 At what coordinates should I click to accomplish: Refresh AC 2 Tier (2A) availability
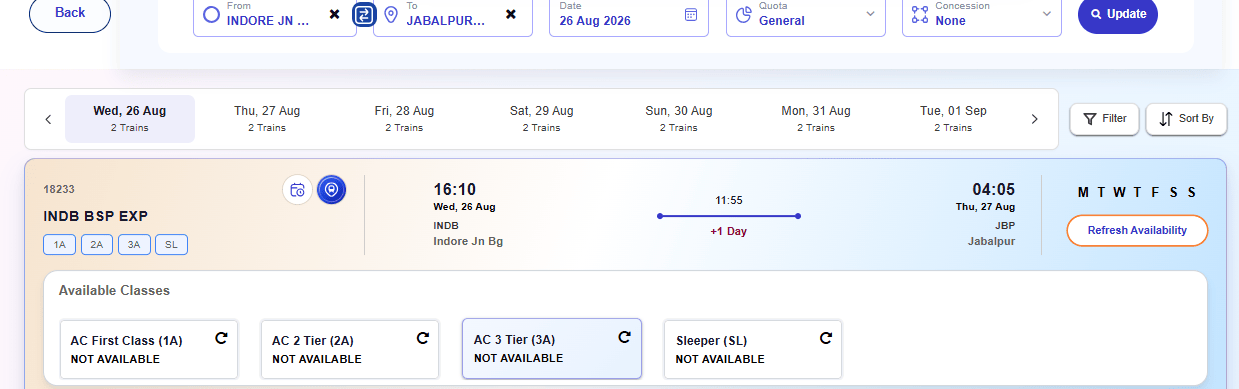point(423,339)
